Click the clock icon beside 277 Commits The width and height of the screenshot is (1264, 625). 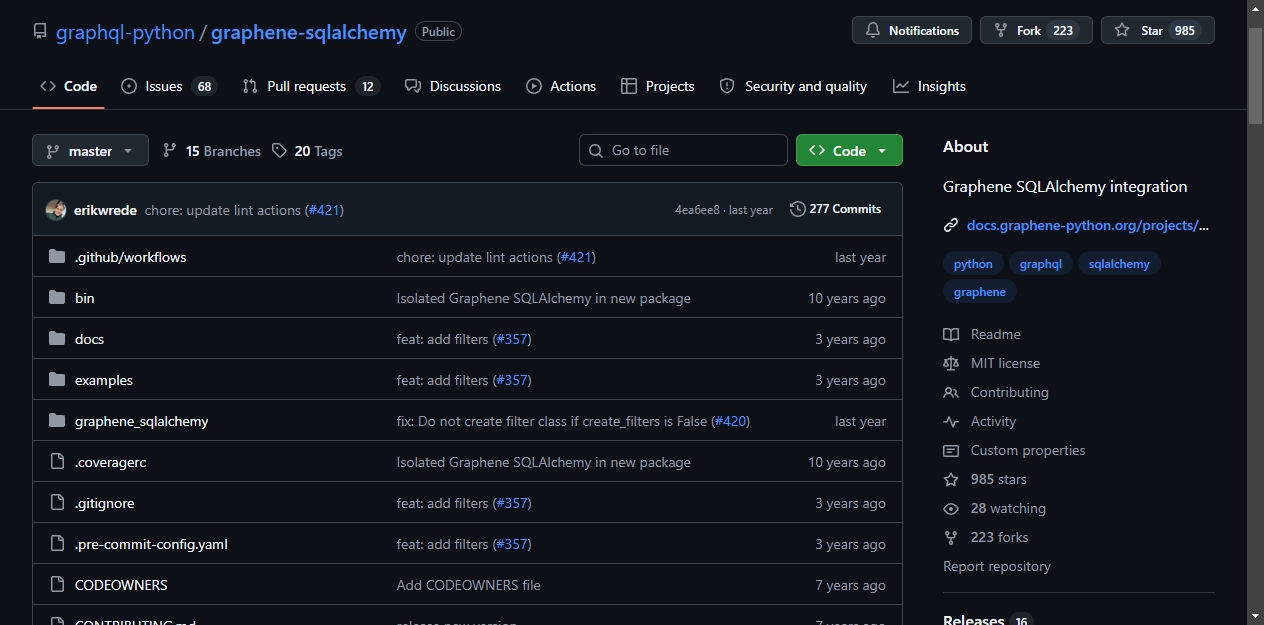pyautogui.click(x=797, y=209)
